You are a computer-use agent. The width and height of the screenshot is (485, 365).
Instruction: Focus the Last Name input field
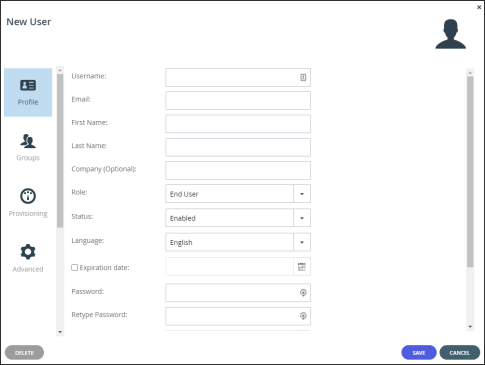coord(238,147)
